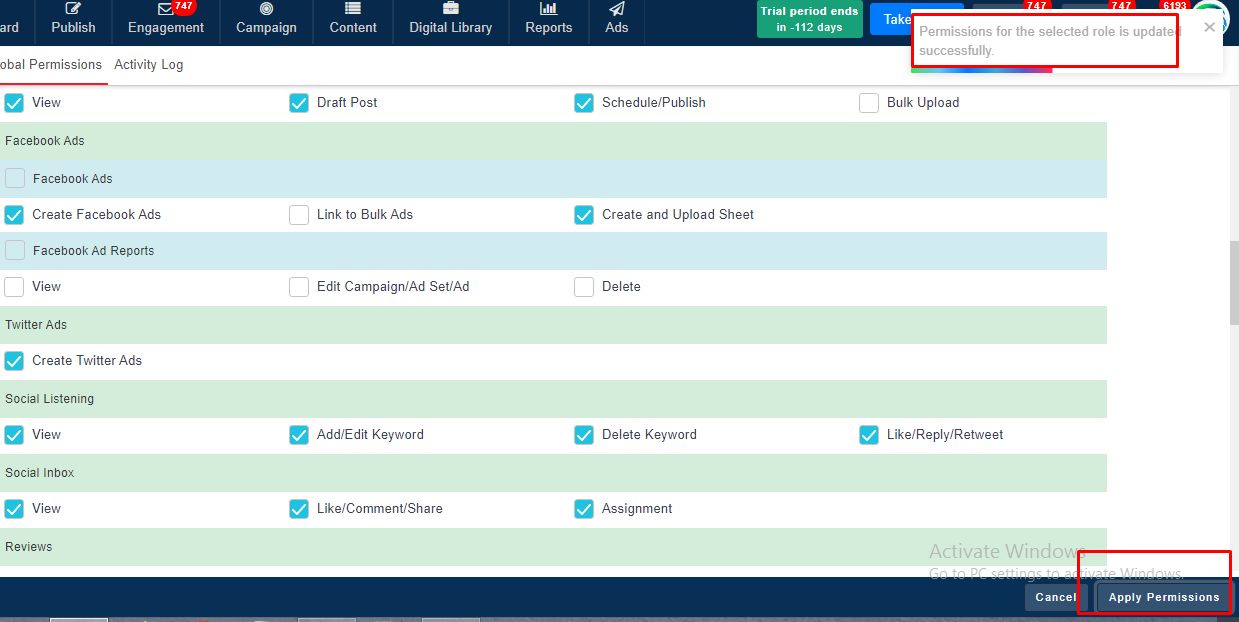
Task: Dismiss the permissions updated notification
Action: click(x=1210, y=27)
